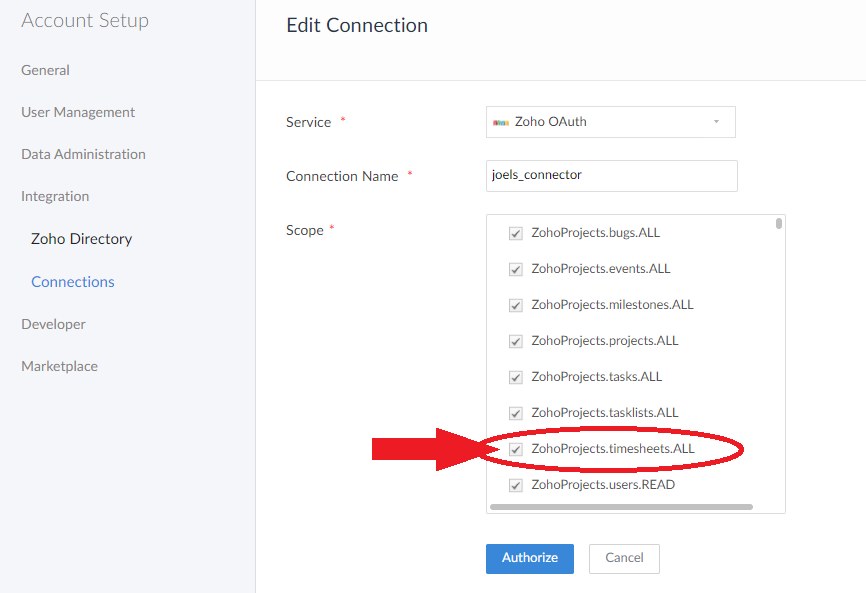
Task: Toggle ZohoProjects.users.READ checkbox
Action: point(516,486)
